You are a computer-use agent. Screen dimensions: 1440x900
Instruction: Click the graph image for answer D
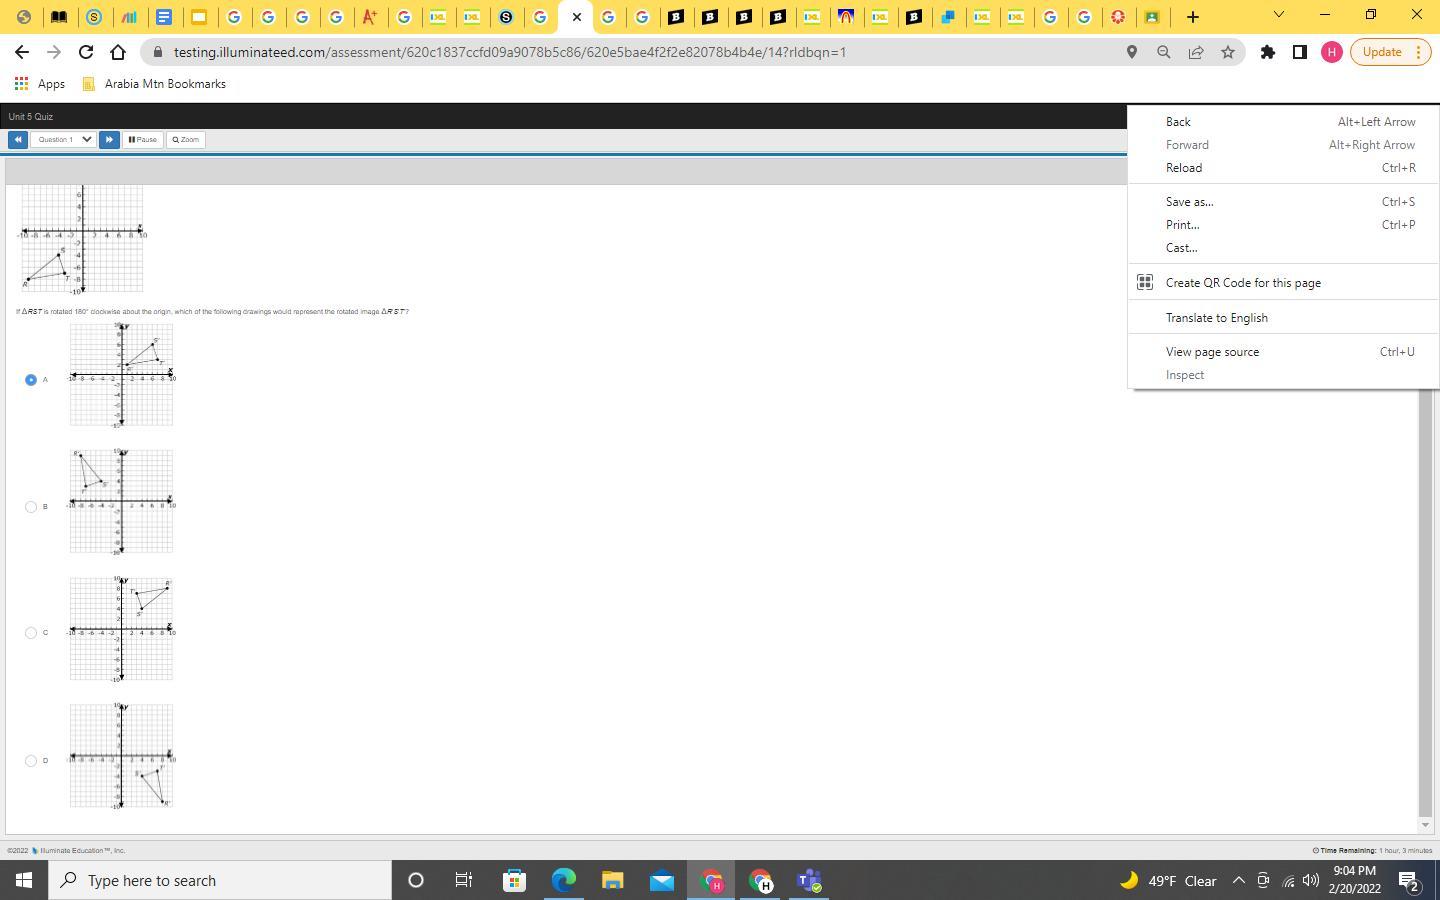[x=121, y=756]
